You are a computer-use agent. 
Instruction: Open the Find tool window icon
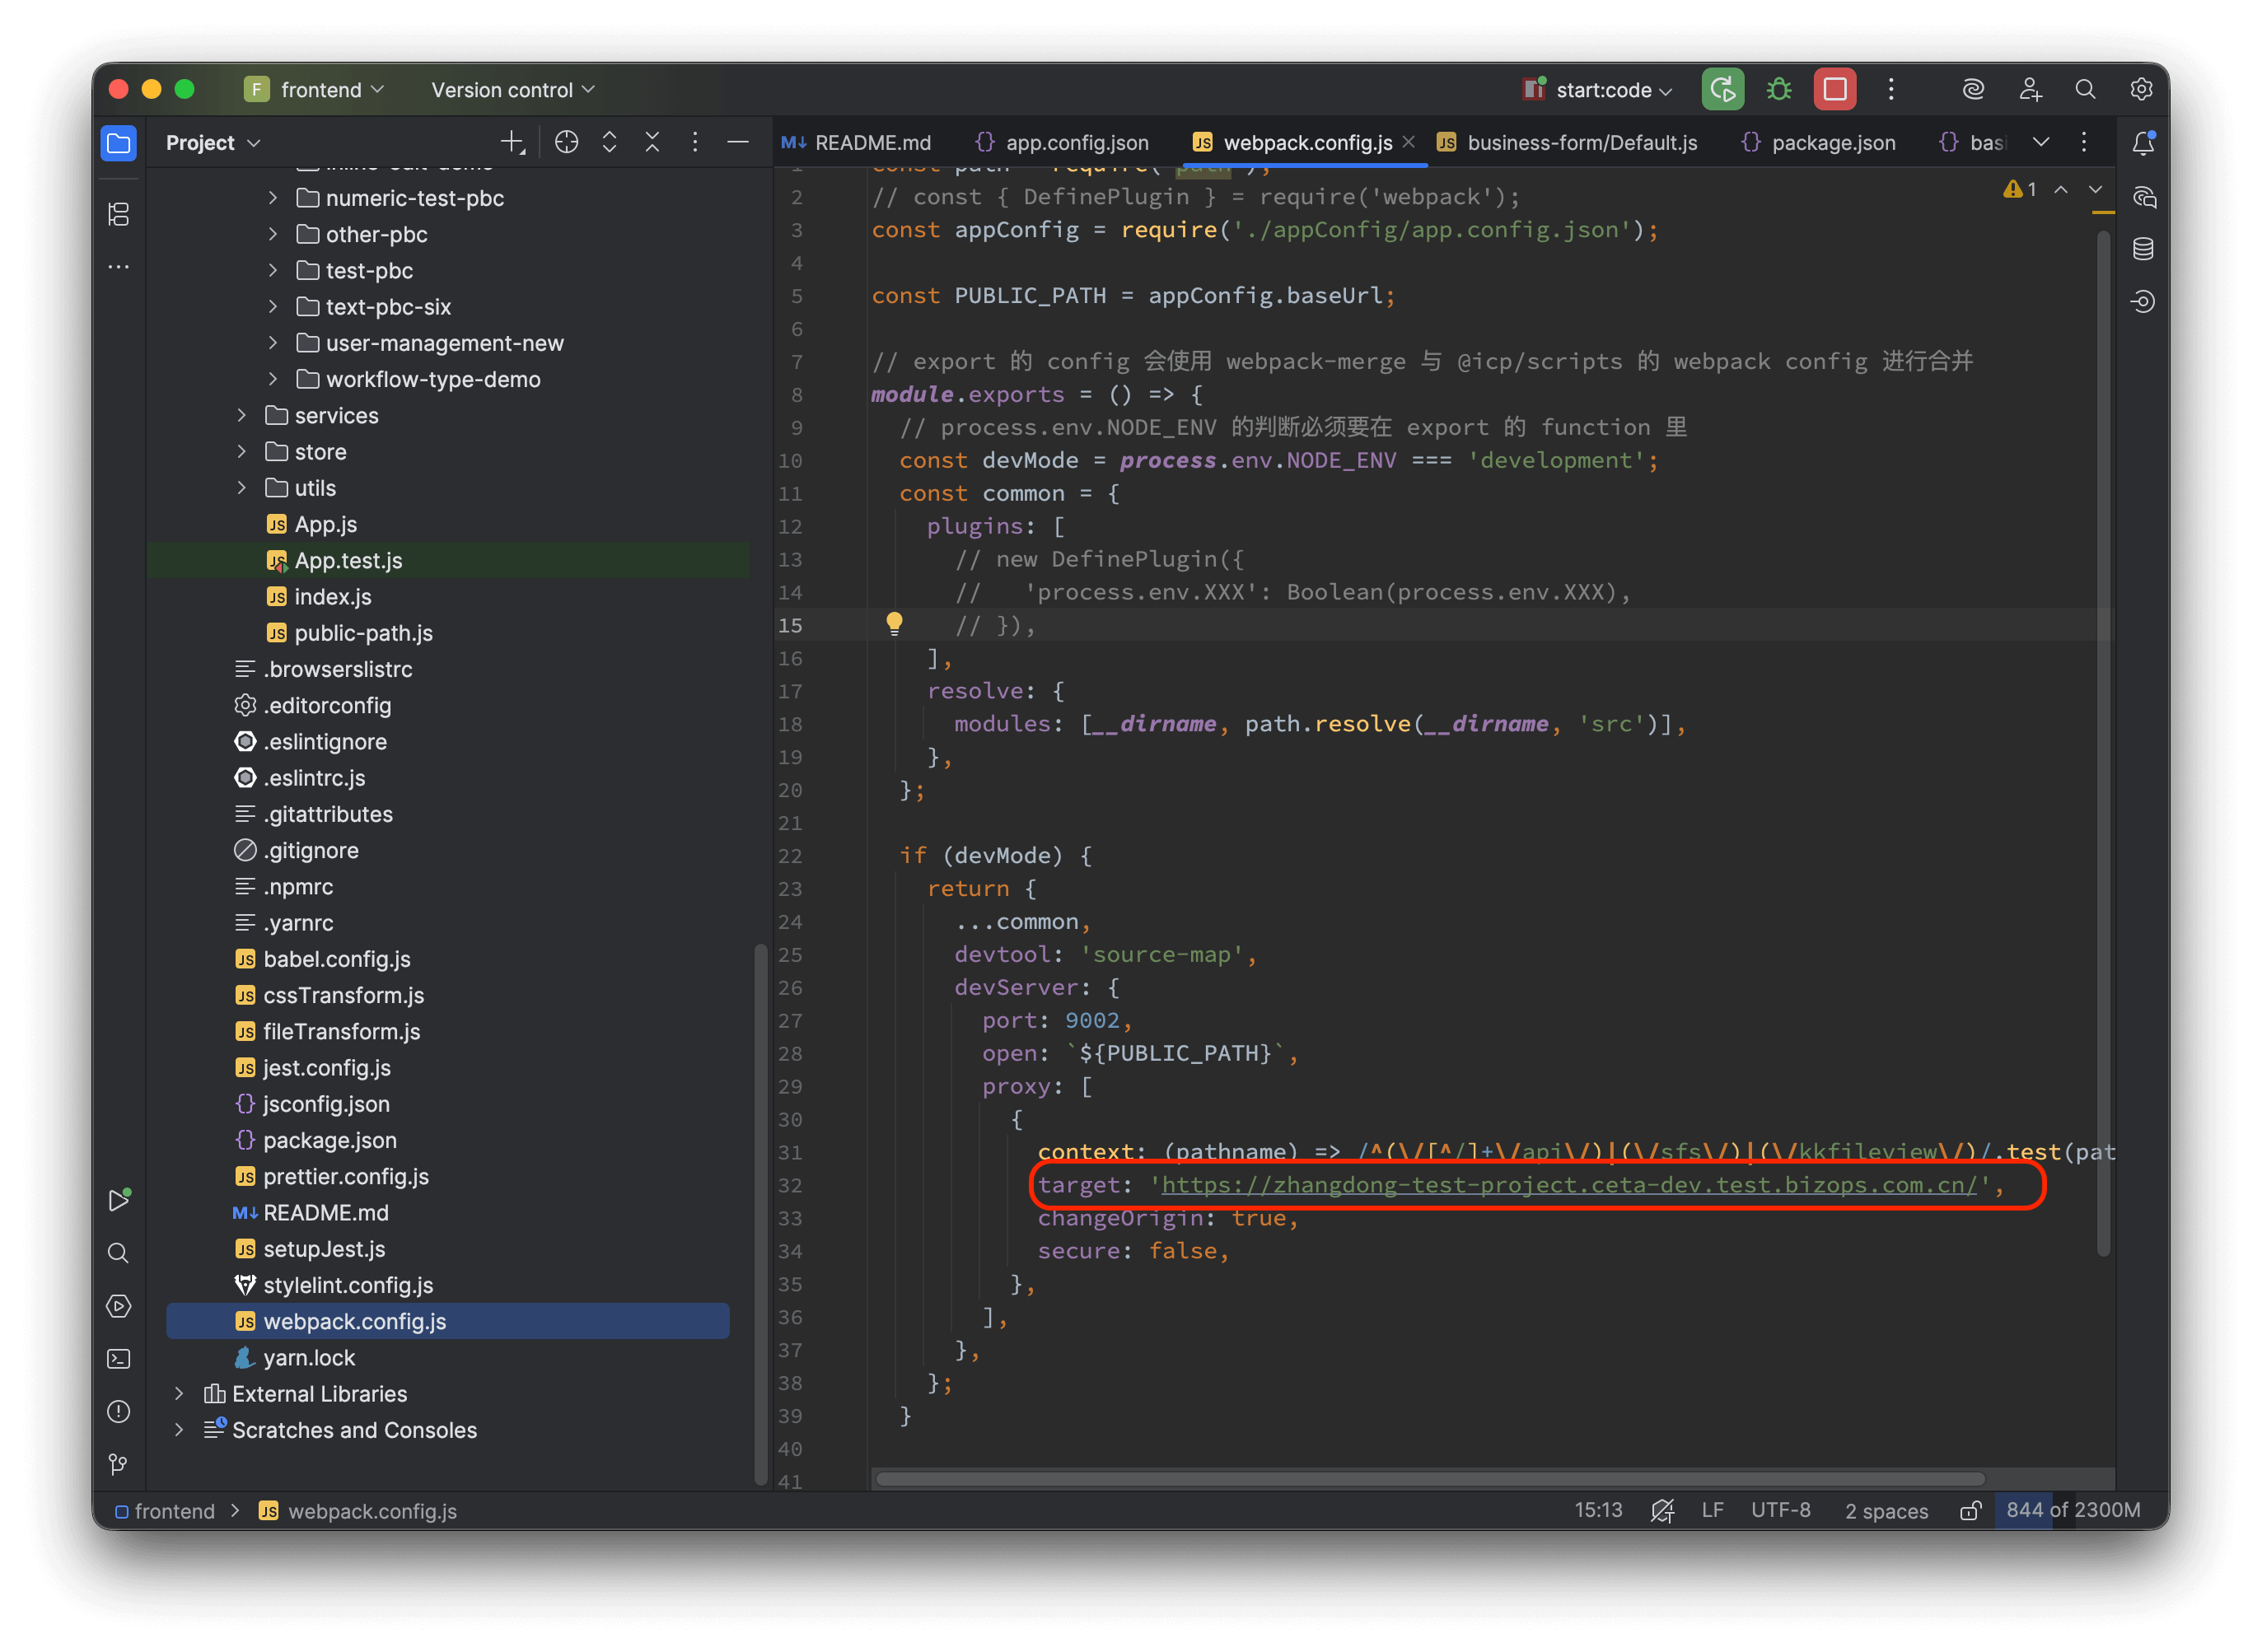coord(118,1253)
